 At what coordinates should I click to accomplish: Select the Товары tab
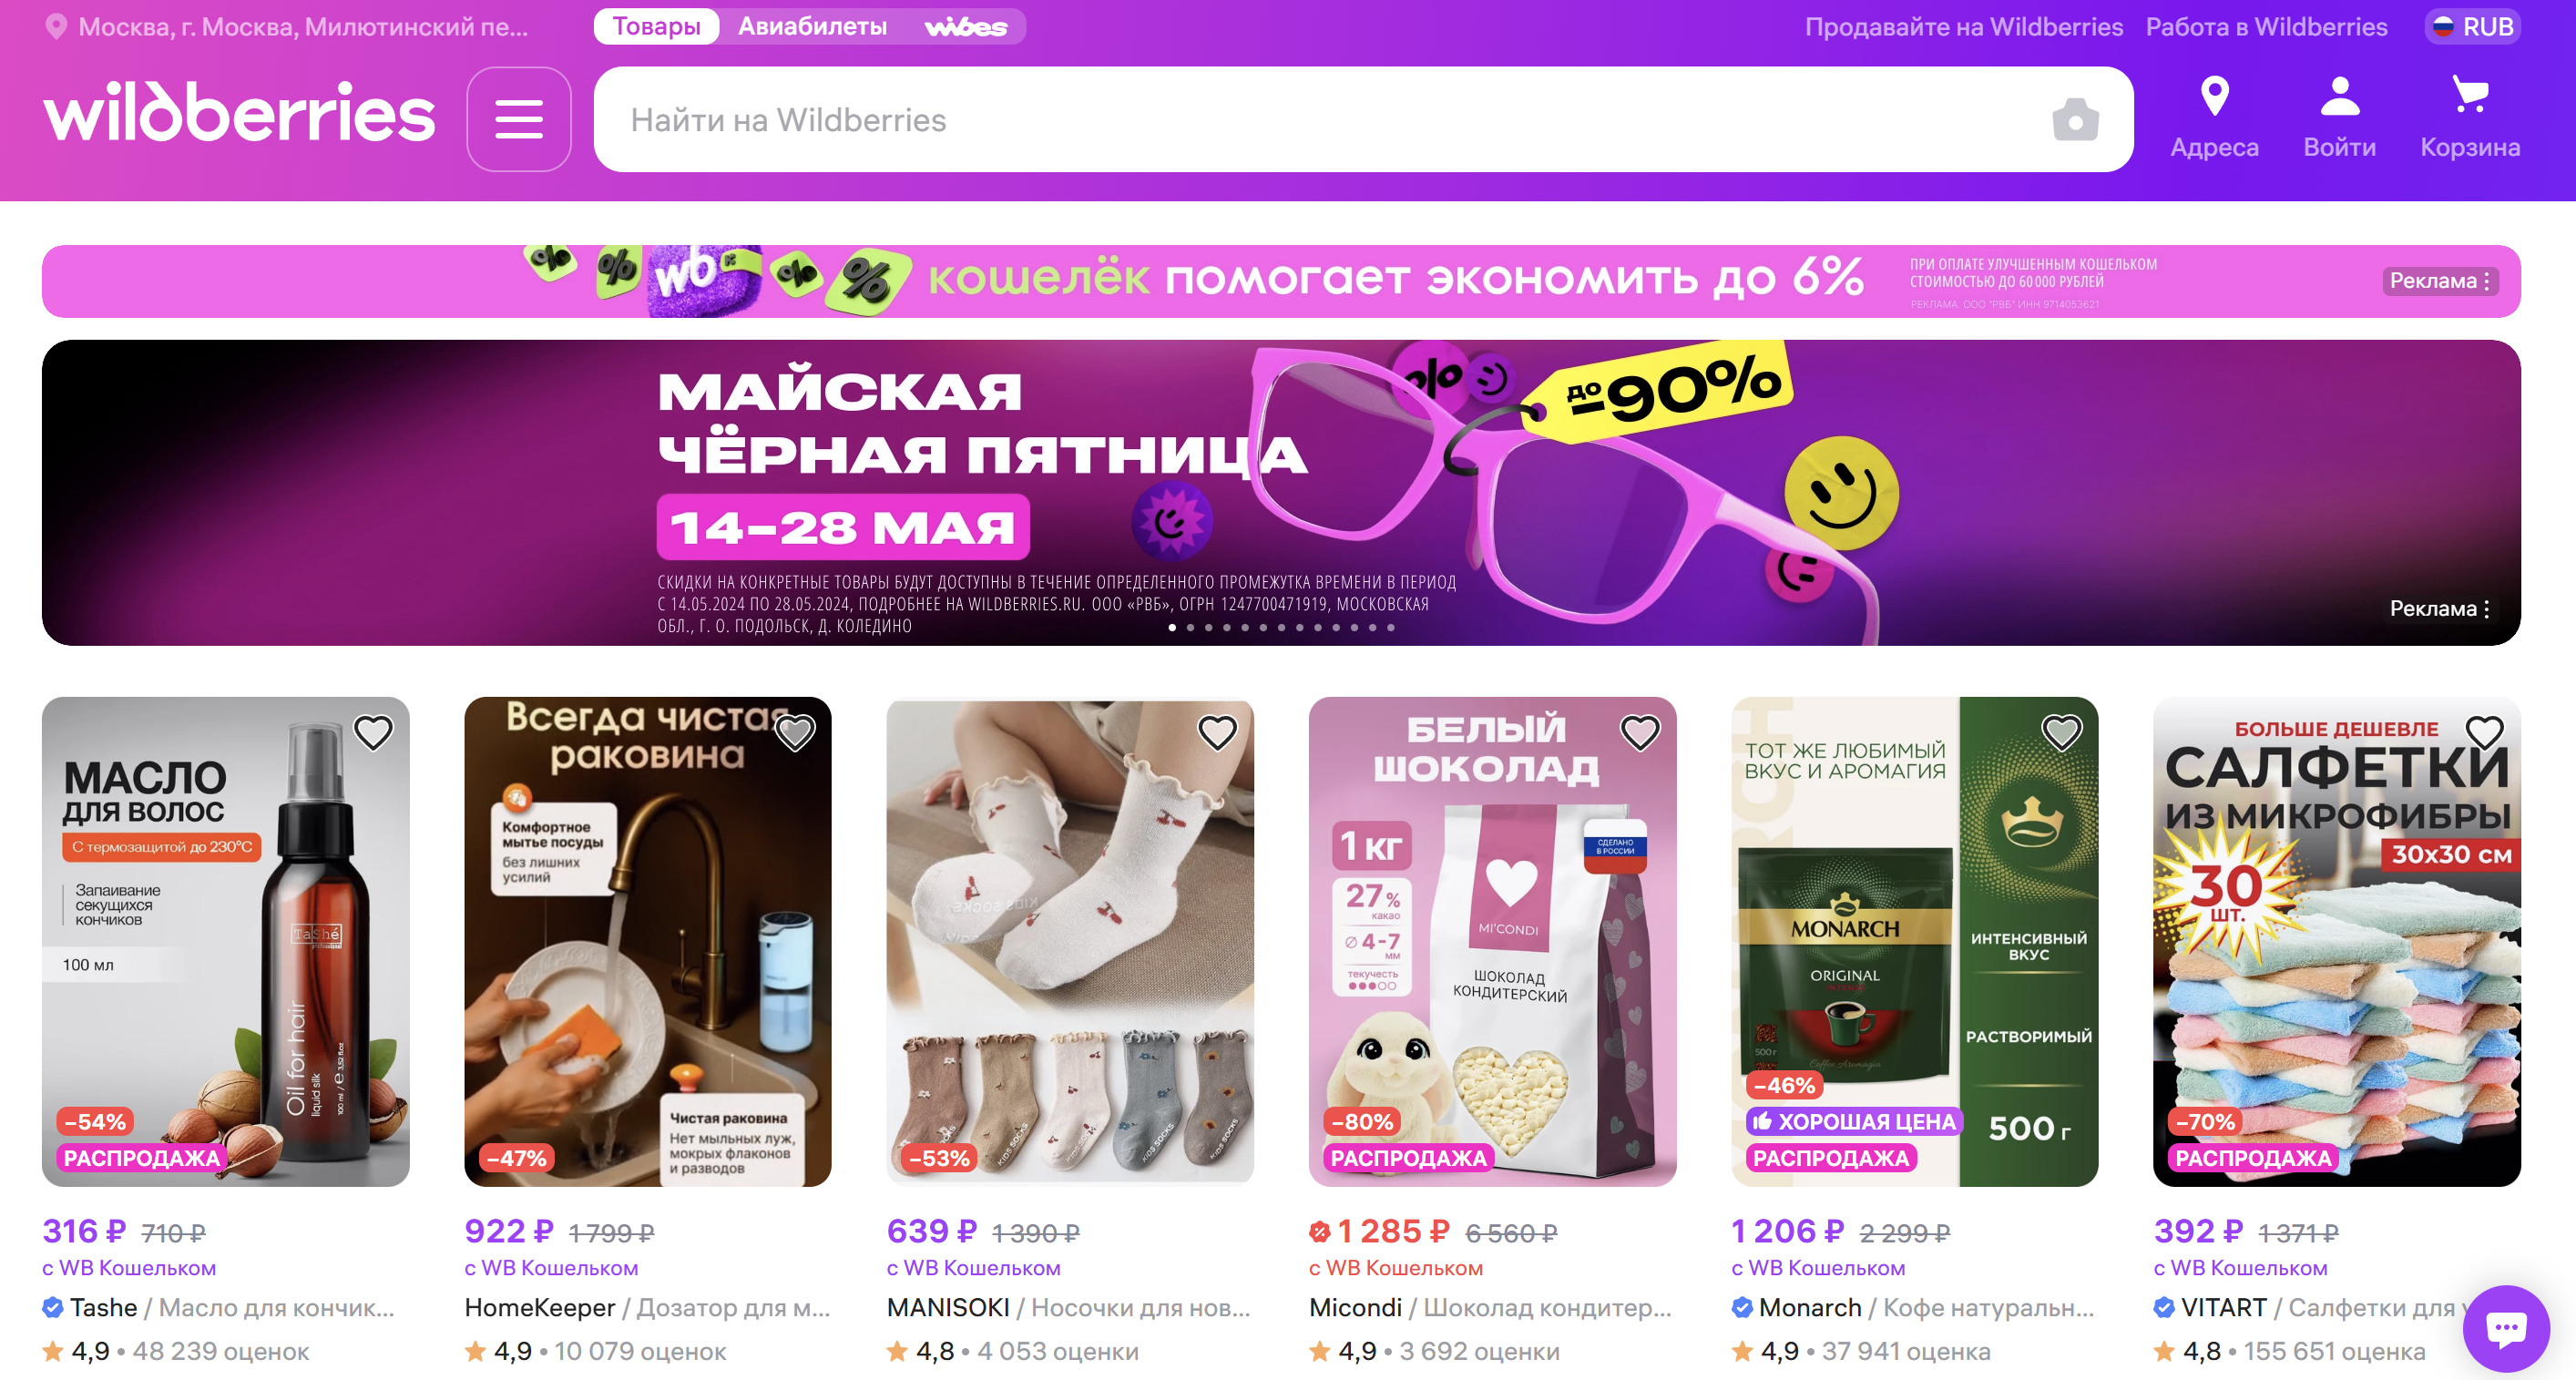[656, 27]
